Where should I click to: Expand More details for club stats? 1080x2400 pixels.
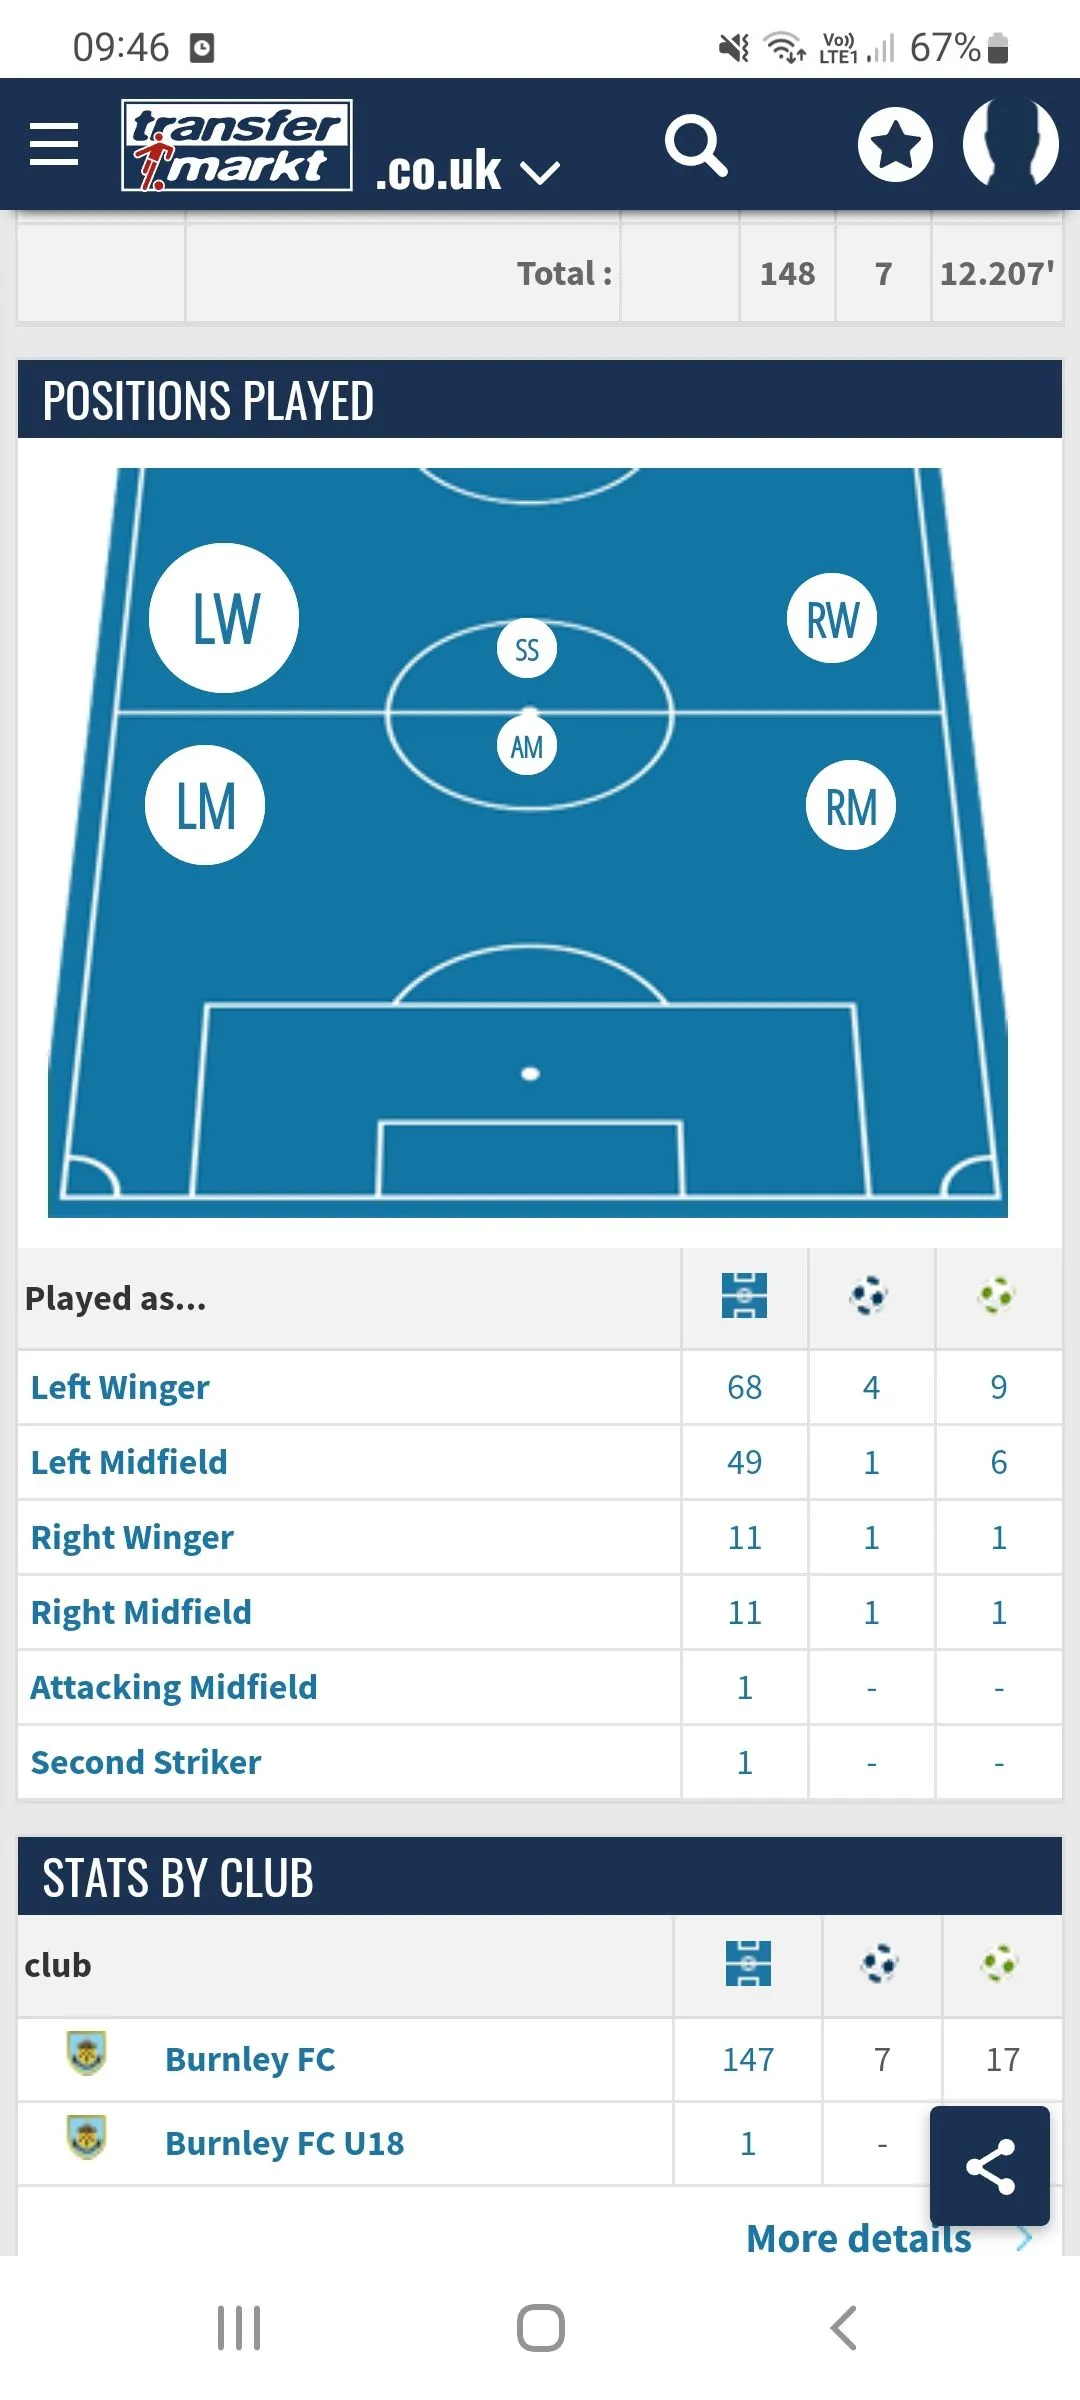point(860,2239)
